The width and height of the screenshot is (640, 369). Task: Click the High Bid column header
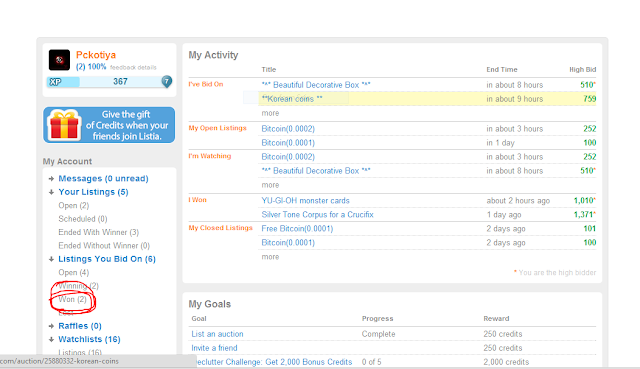point(583,69)
